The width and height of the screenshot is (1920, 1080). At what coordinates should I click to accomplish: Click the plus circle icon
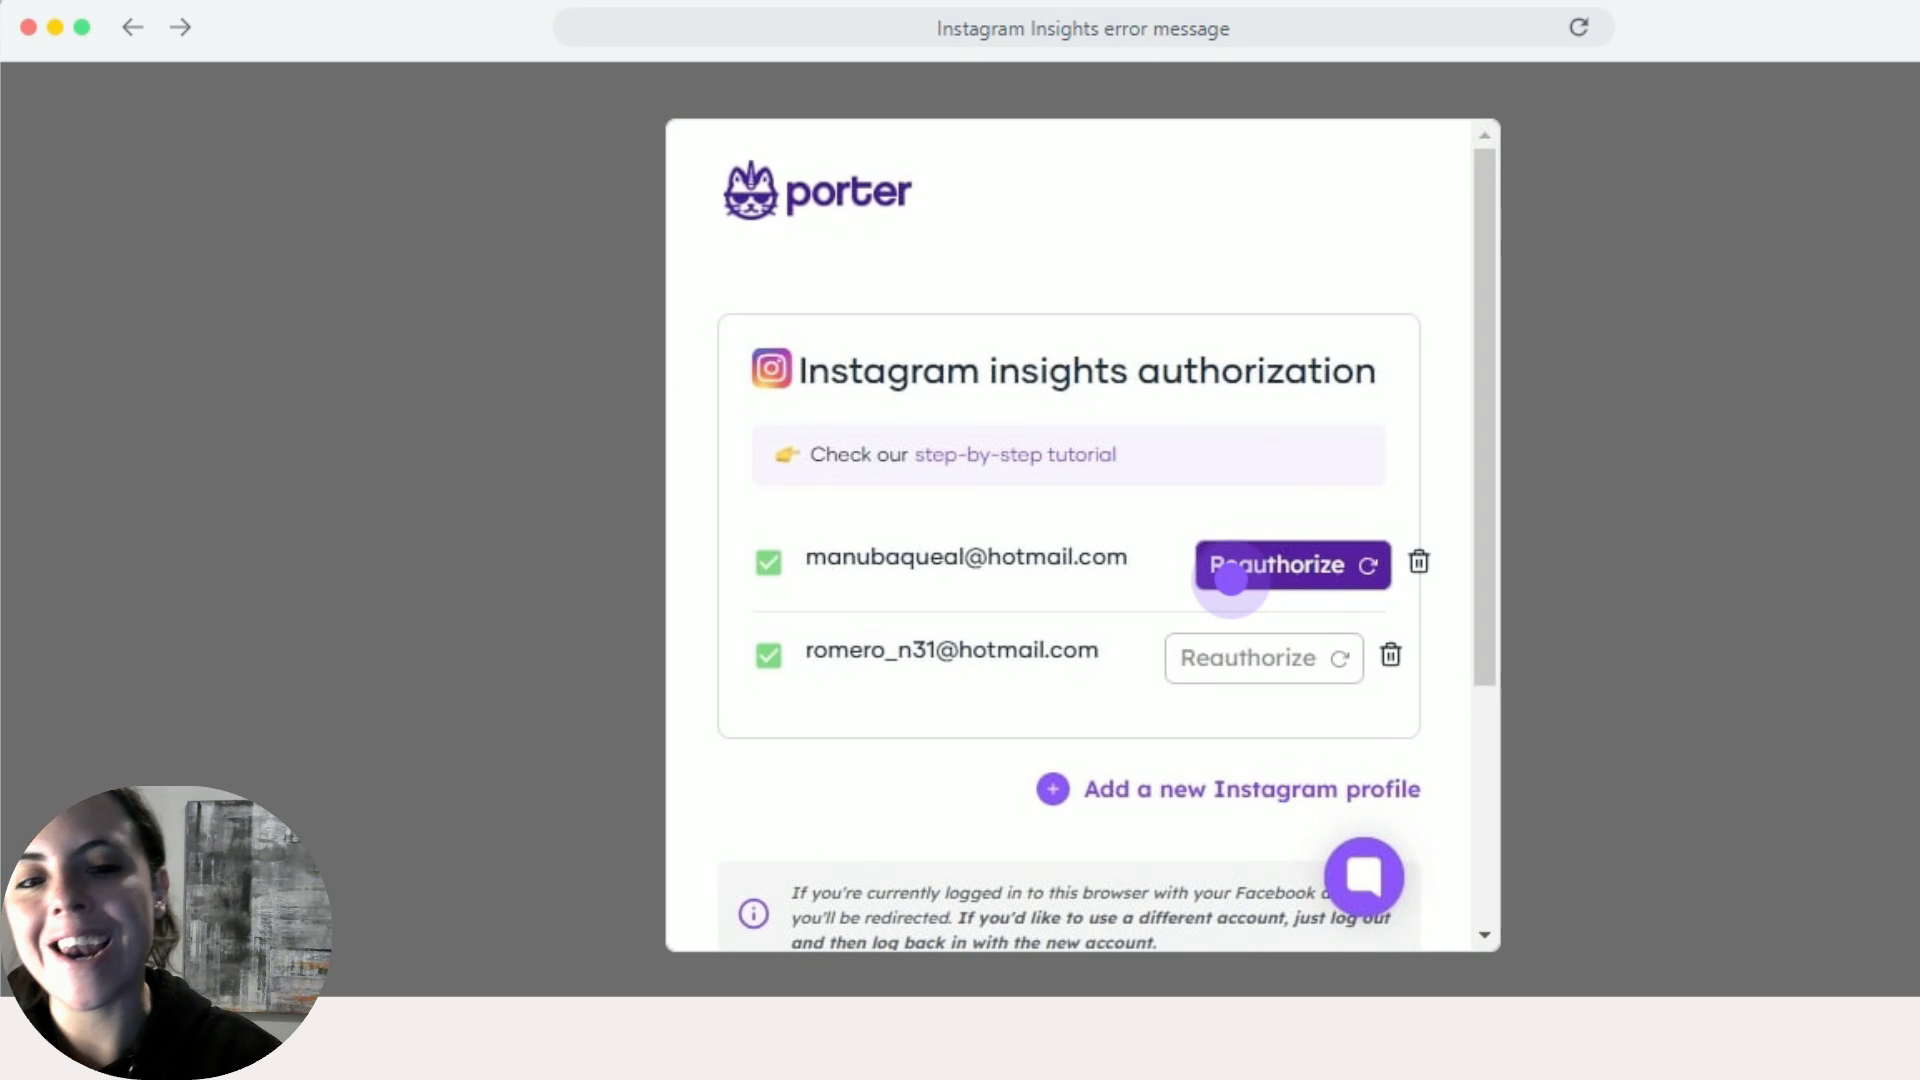1052,789
